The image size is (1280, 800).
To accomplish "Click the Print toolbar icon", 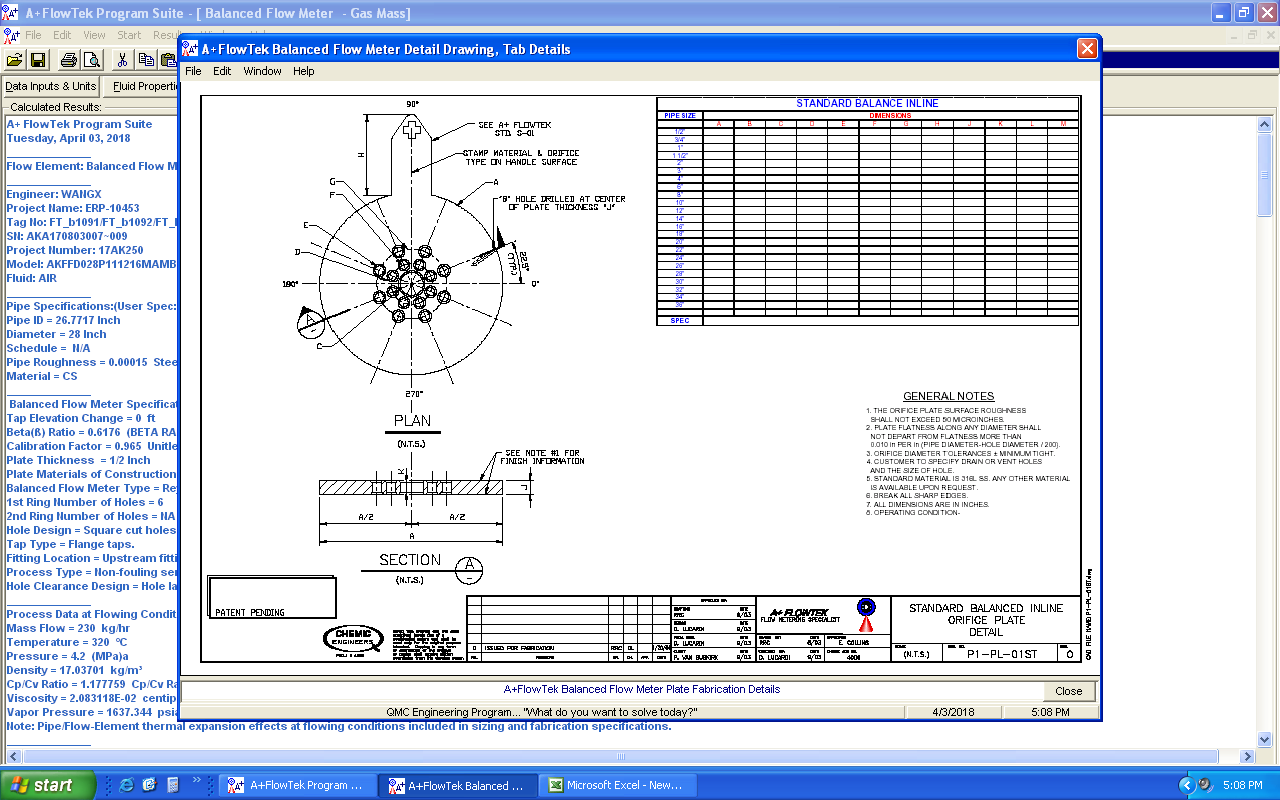I will coord(70,60).
